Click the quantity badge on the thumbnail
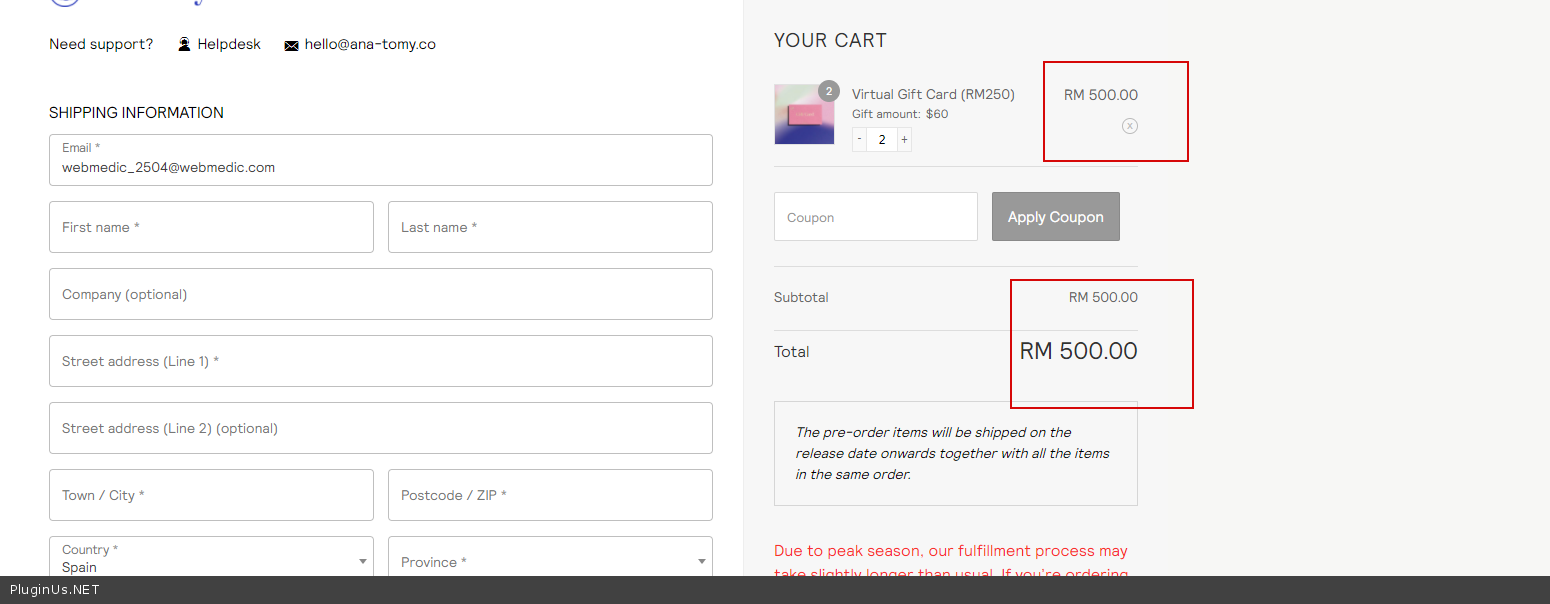 coord(828,91)
